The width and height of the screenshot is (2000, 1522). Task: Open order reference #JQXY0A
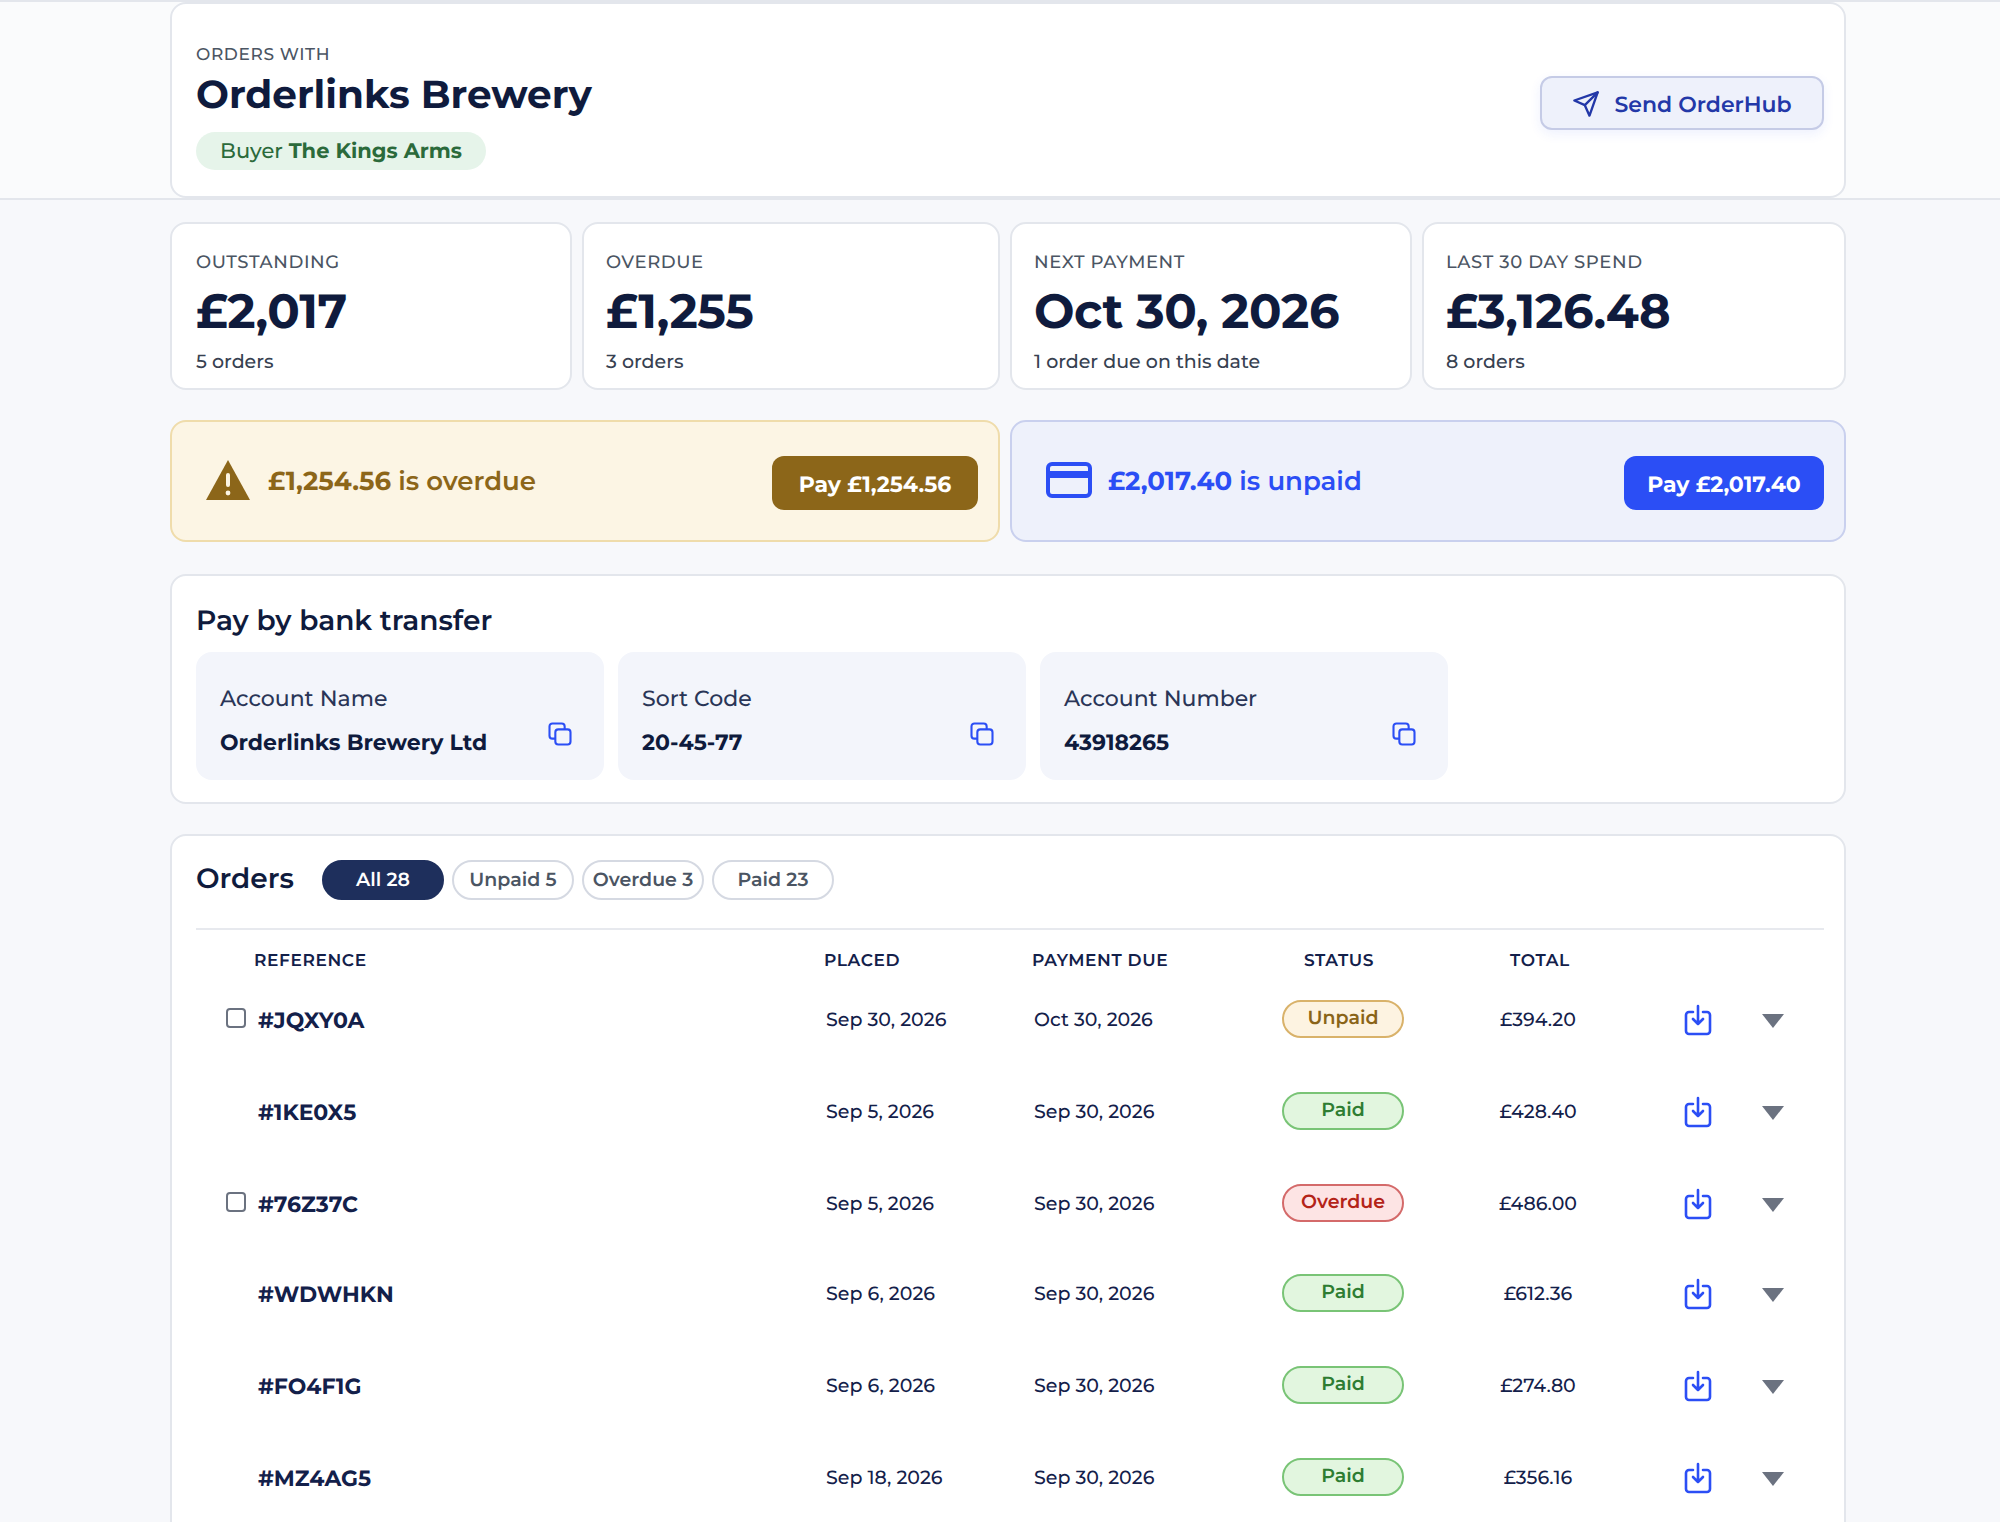311,1020
